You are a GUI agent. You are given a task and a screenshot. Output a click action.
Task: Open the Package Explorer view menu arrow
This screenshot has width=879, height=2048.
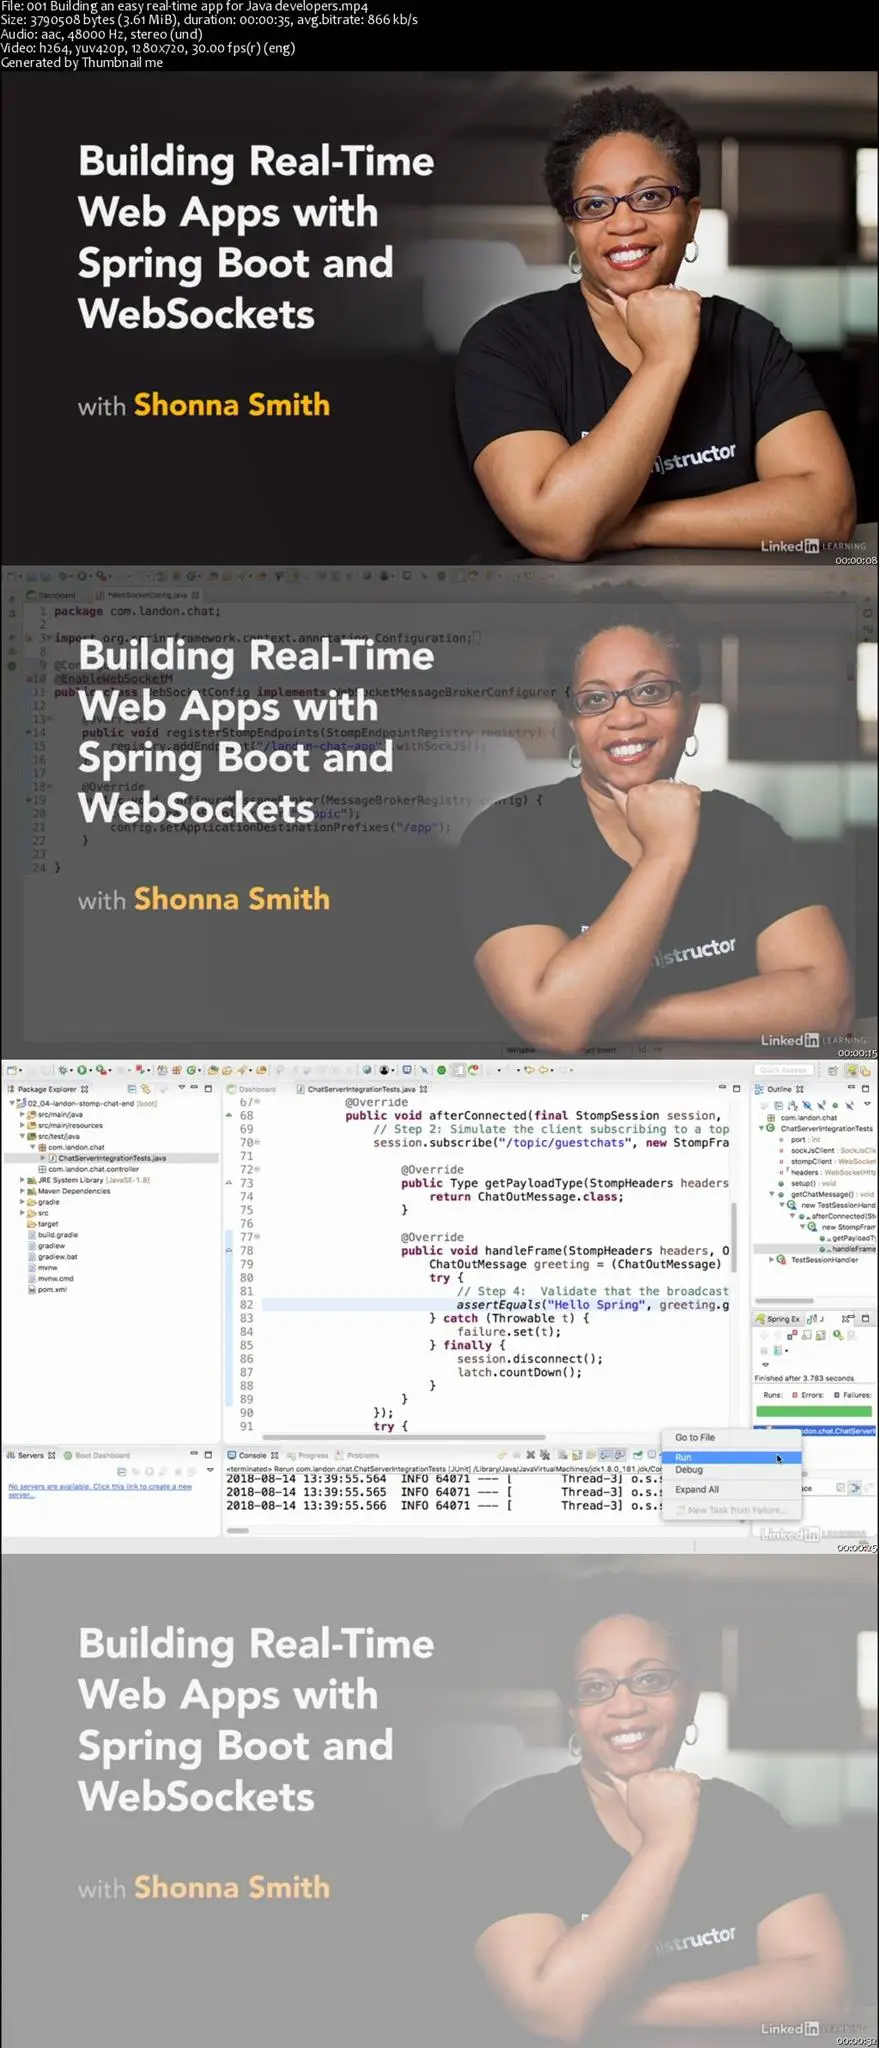[181, 1088]
